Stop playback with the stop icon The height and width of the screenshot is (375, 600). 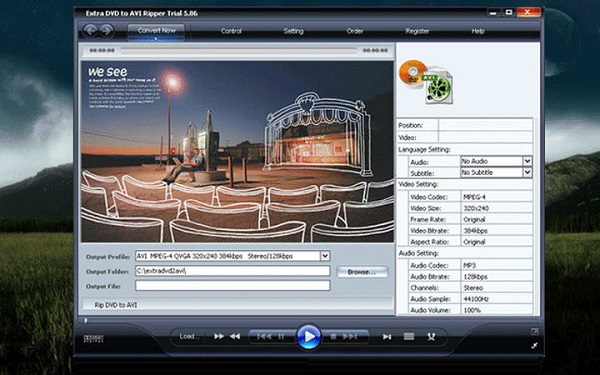pyautogui.click(x=333, y=336)
